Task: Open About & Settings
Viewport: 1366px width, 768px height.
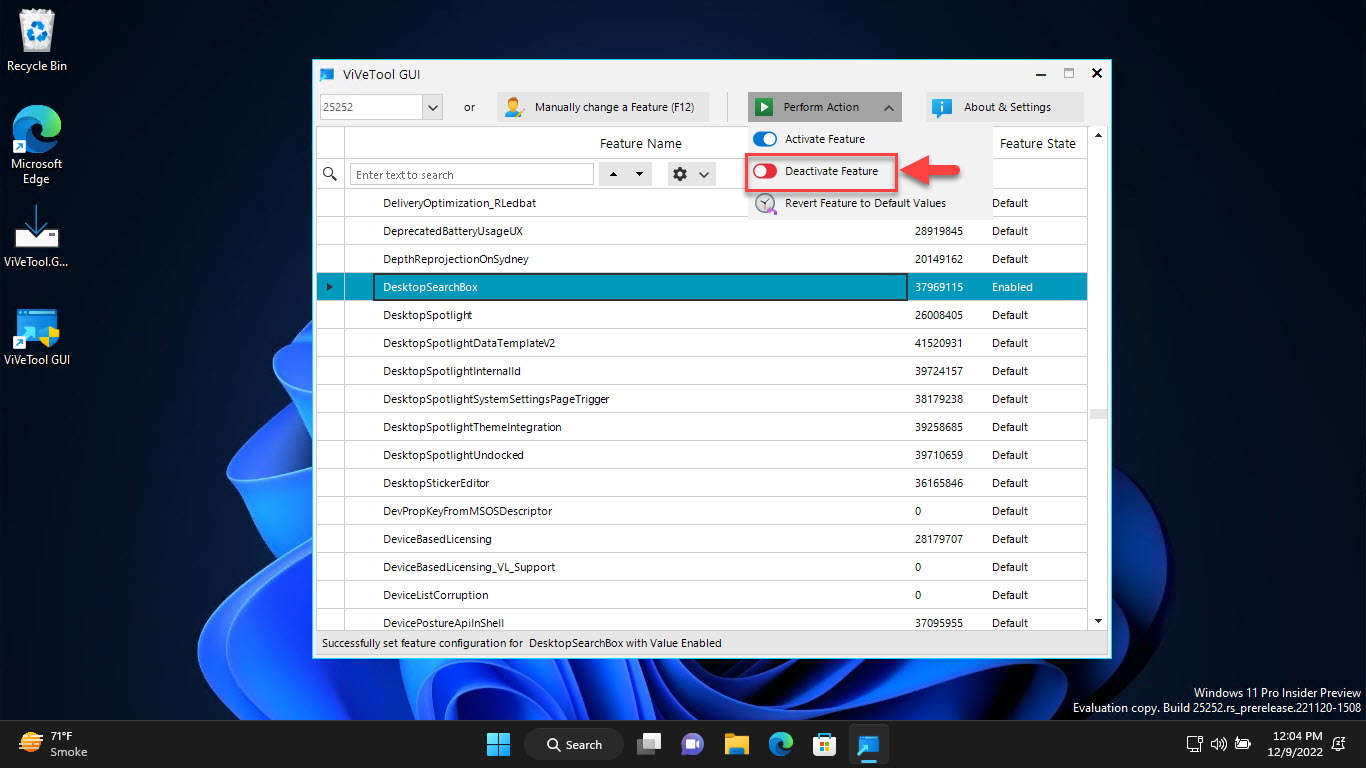Action: pyautogui.click(x=1004, y=107)
